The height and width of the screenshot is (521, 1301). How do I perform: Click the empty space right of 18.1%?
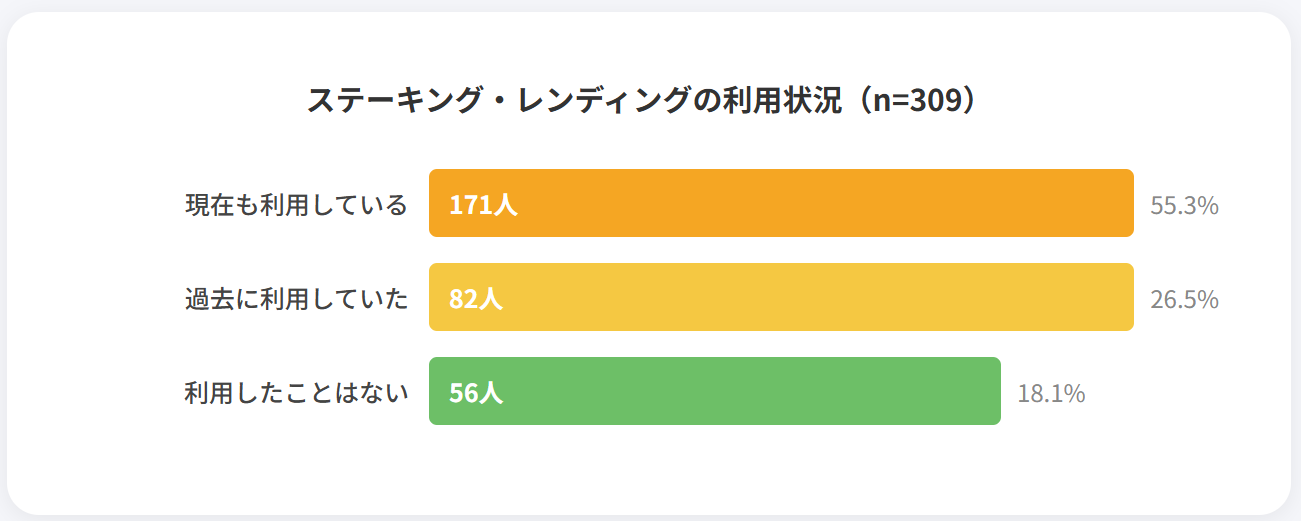tap(1180, 393)
